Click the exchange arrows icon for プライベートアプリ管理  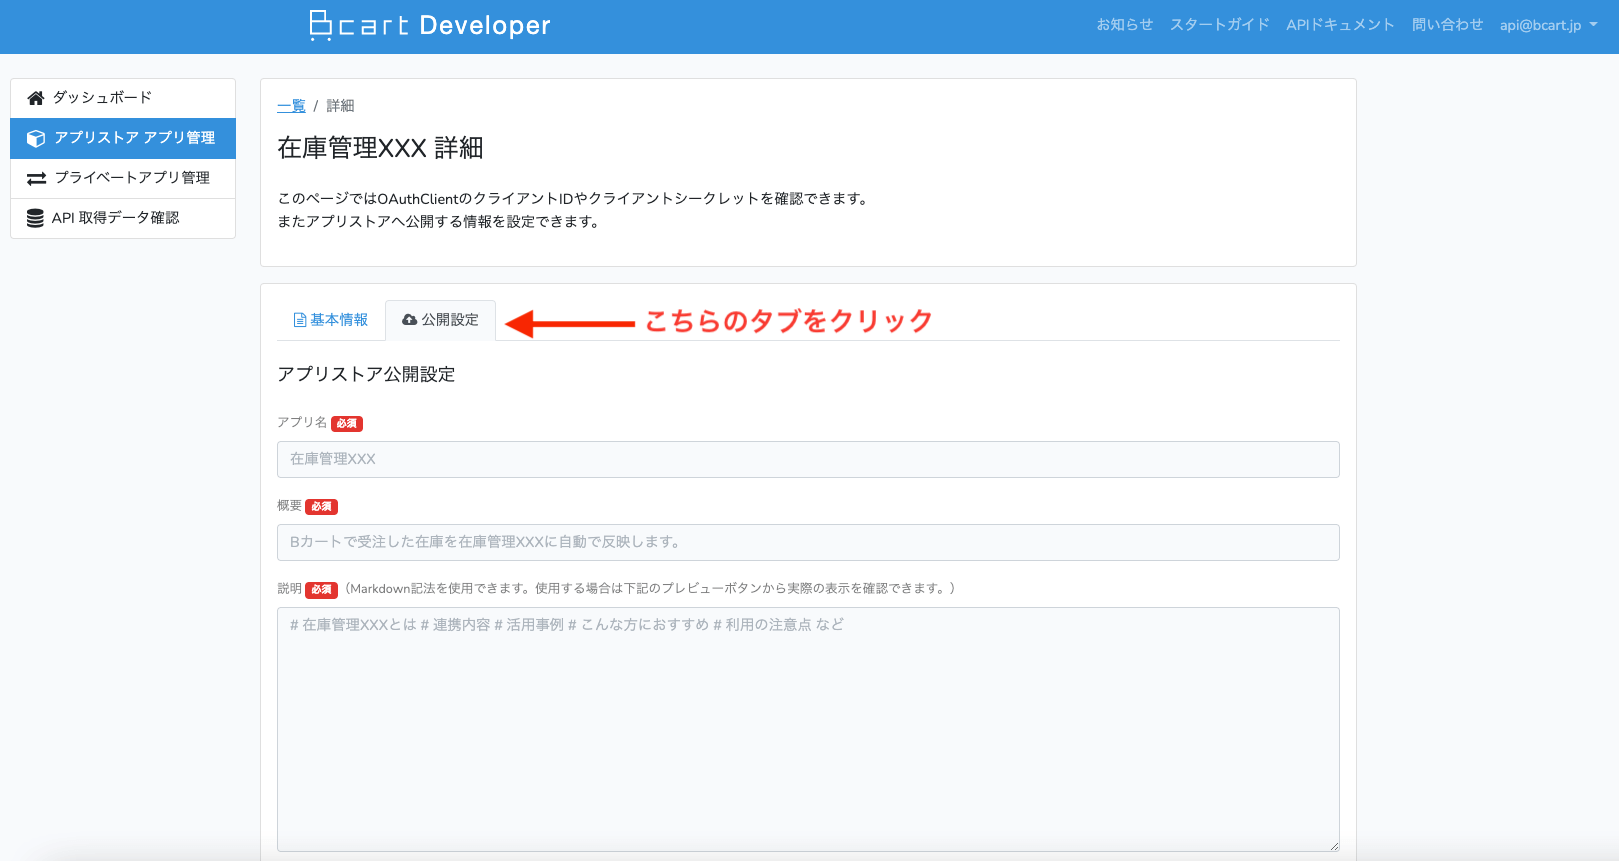point(36,178)
